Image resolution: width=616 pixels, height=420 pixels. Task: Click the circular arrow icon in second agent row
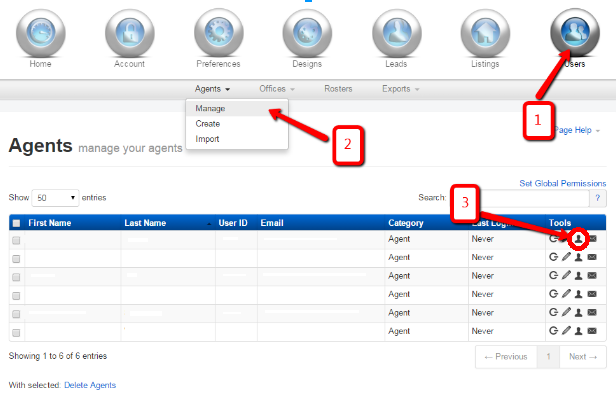[554, 257]
